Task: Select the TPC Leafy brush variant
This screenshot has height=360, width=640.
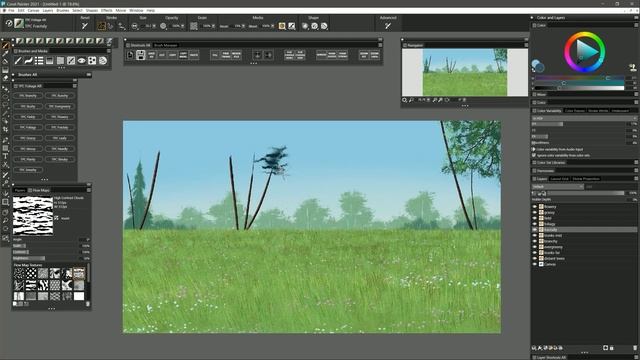Action: [x=60, y=138]
